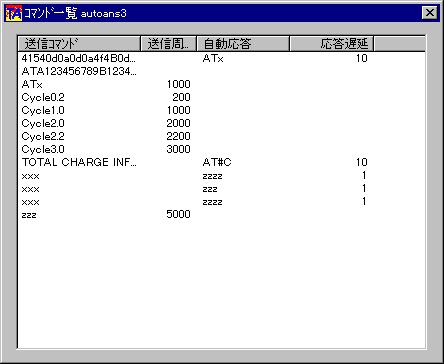
Task: Sort by 応答遅延 column header
Action: [x=331, y=44]
